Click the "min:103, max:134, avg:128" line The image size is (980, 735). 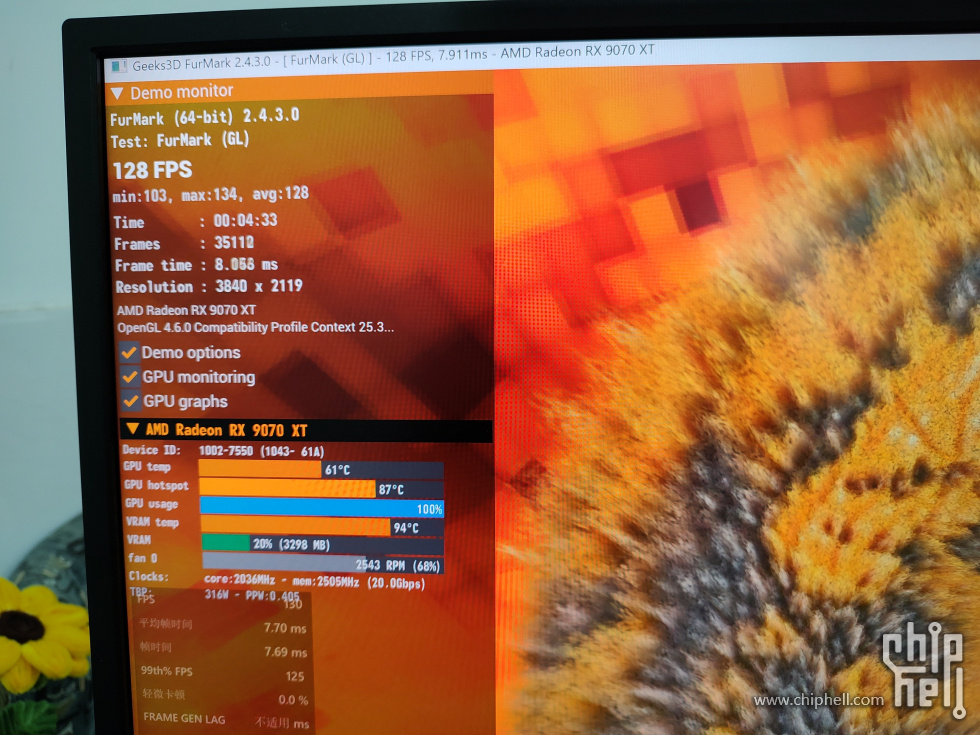(211, 194)
